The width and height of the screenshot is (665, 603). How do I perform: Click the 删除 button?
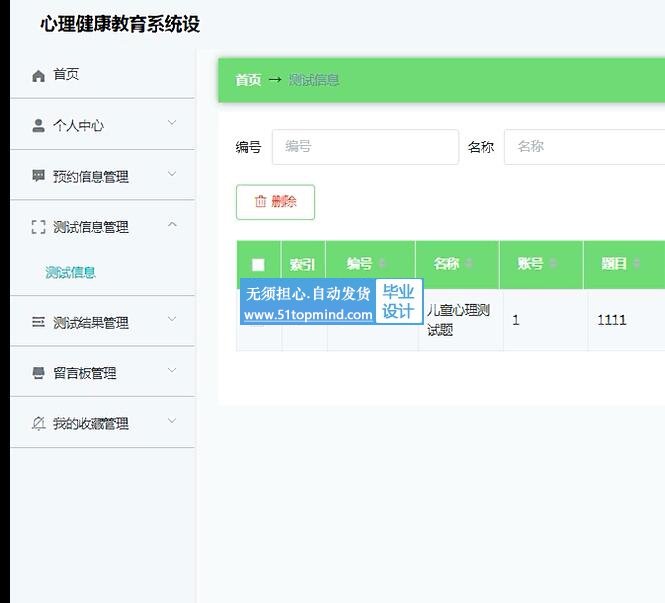(x=275, y=202)
